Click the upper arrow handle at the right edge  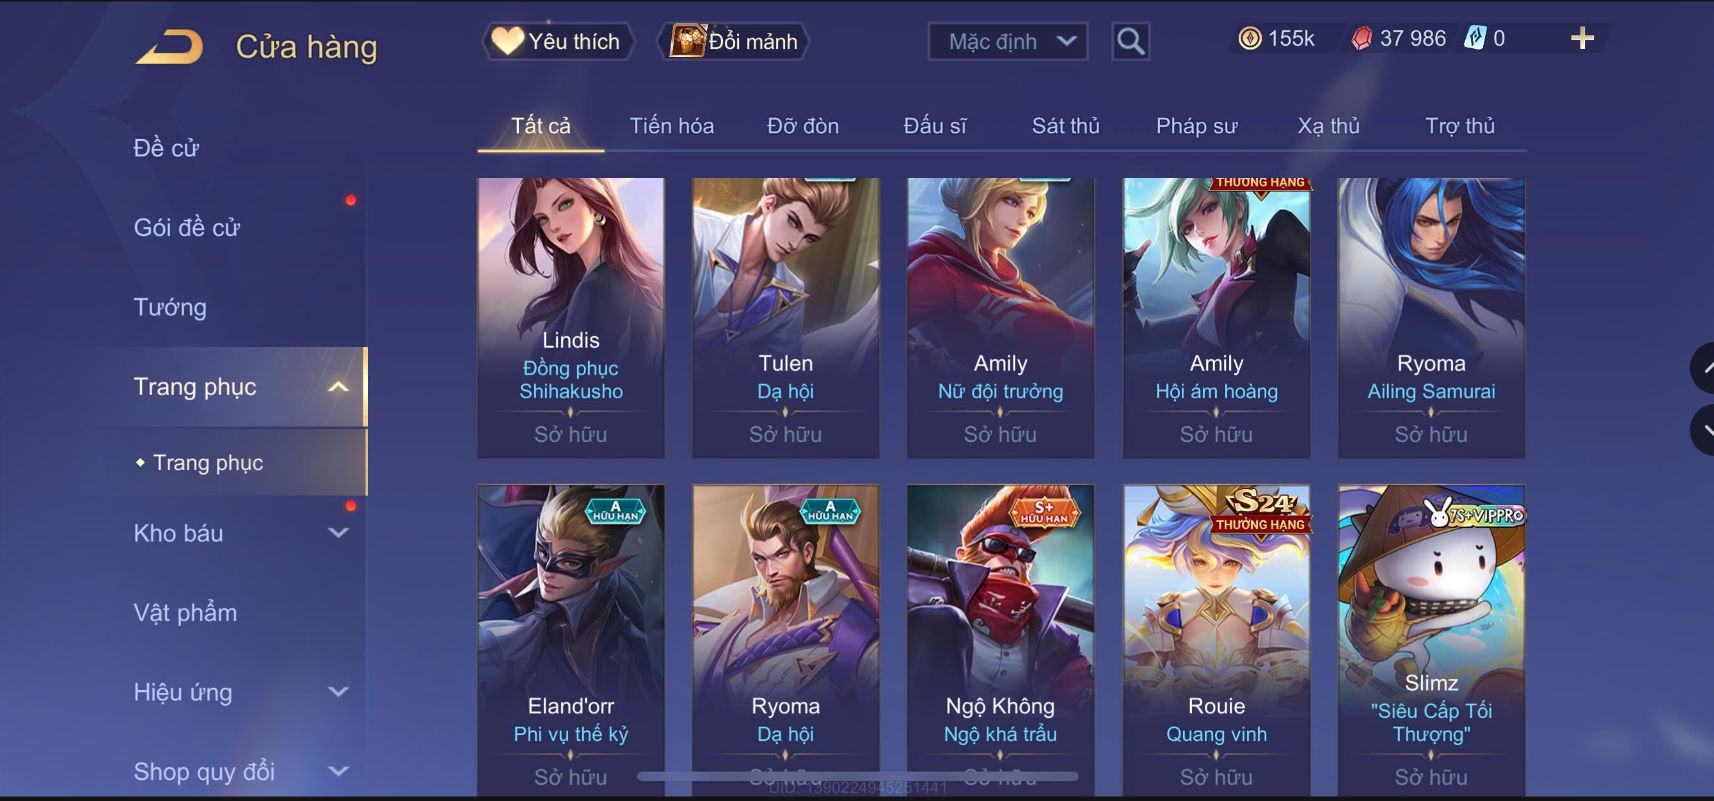point(1702,368)
